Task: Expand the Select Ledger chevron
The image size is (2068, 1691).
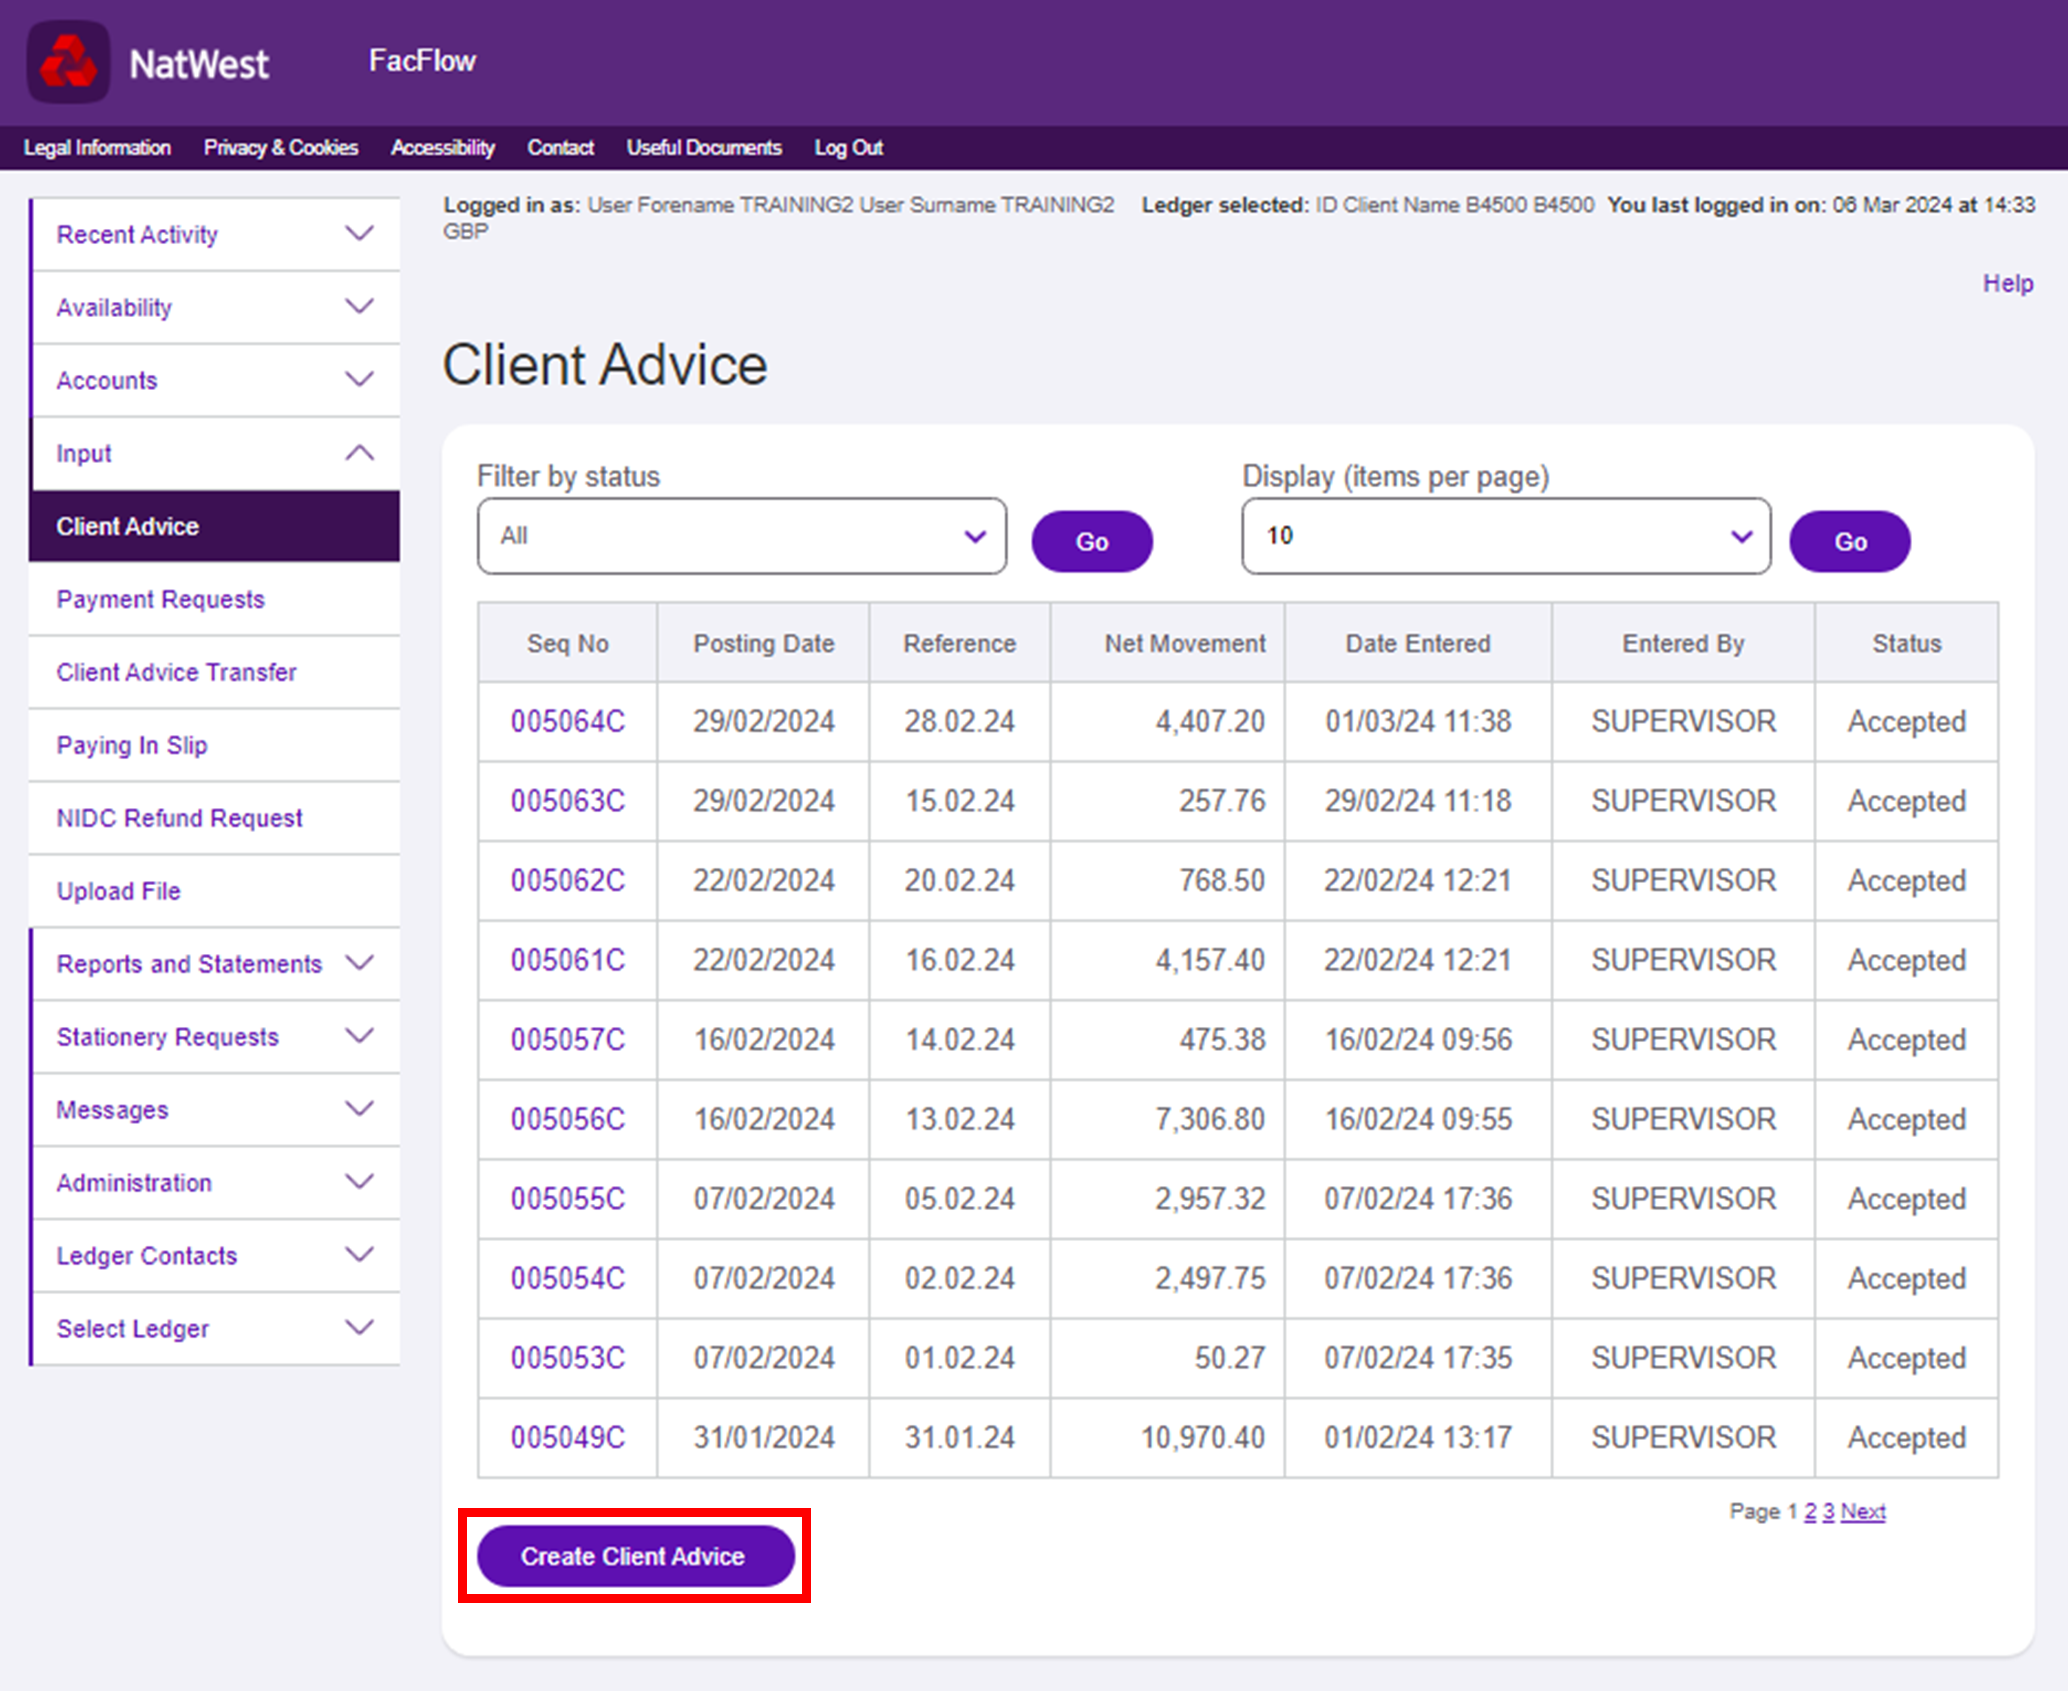Action: [359, 1328]
